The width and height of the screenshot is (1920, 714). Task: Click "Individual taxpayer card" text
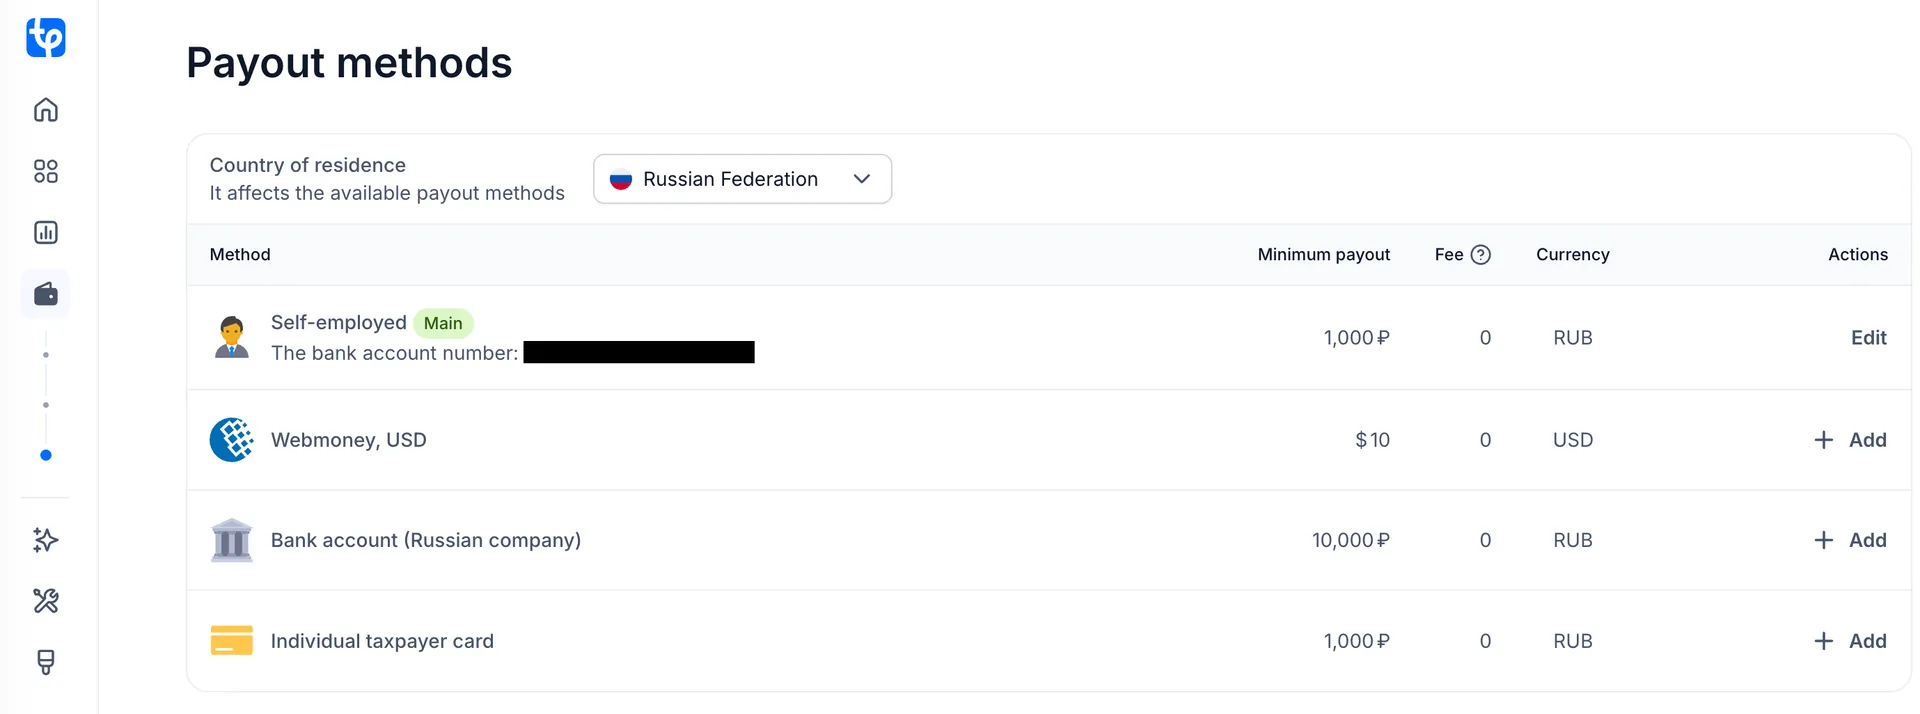click(382, 641)
